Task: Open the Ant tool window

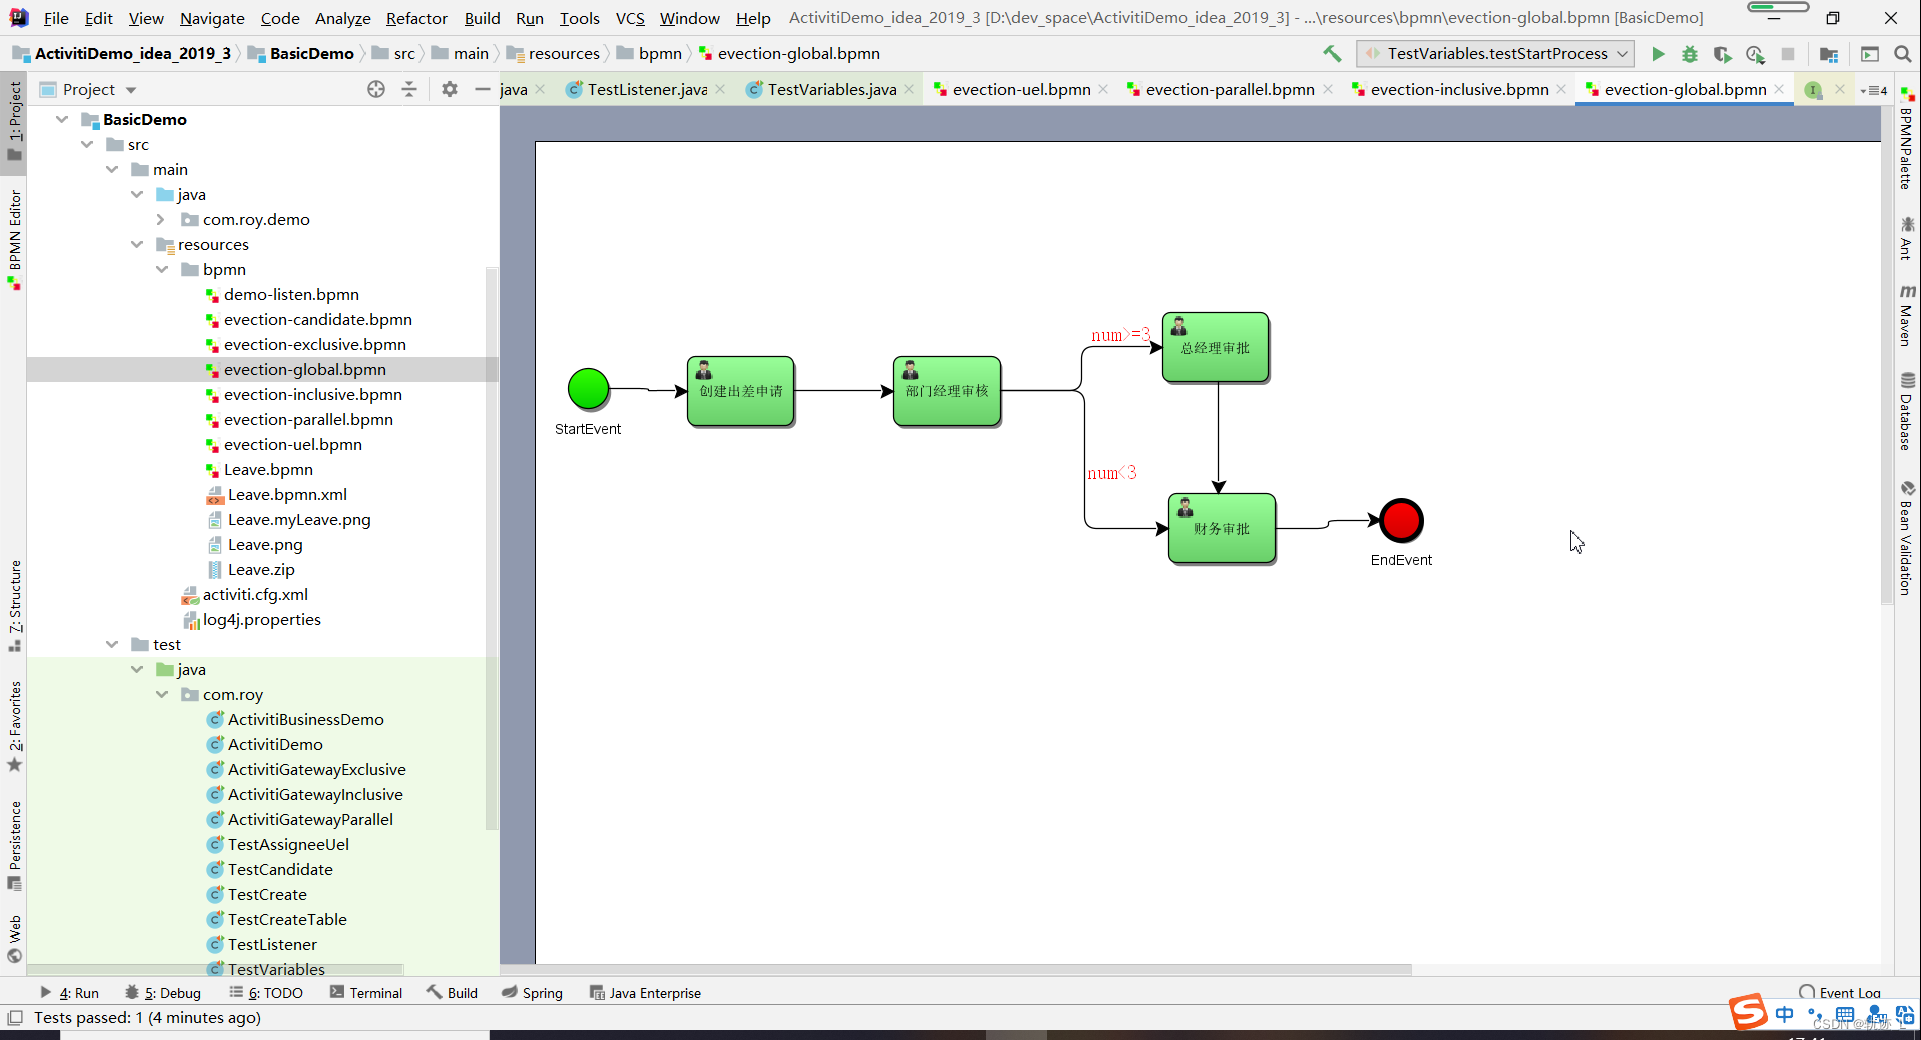Action: pos(1907,238)
